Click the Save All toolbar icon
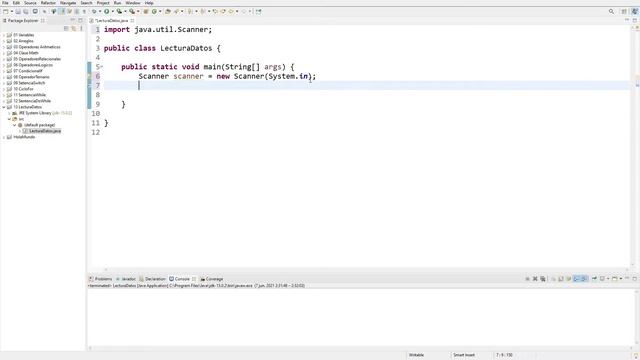This screenshot has height=360, width=640. point(26,11)
